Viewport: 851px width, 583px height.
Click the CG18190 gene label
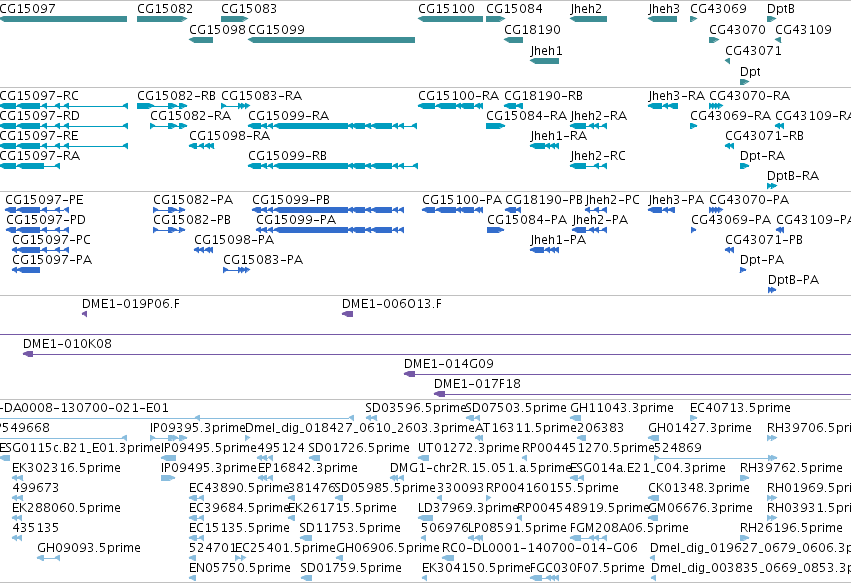click(532, 29)
